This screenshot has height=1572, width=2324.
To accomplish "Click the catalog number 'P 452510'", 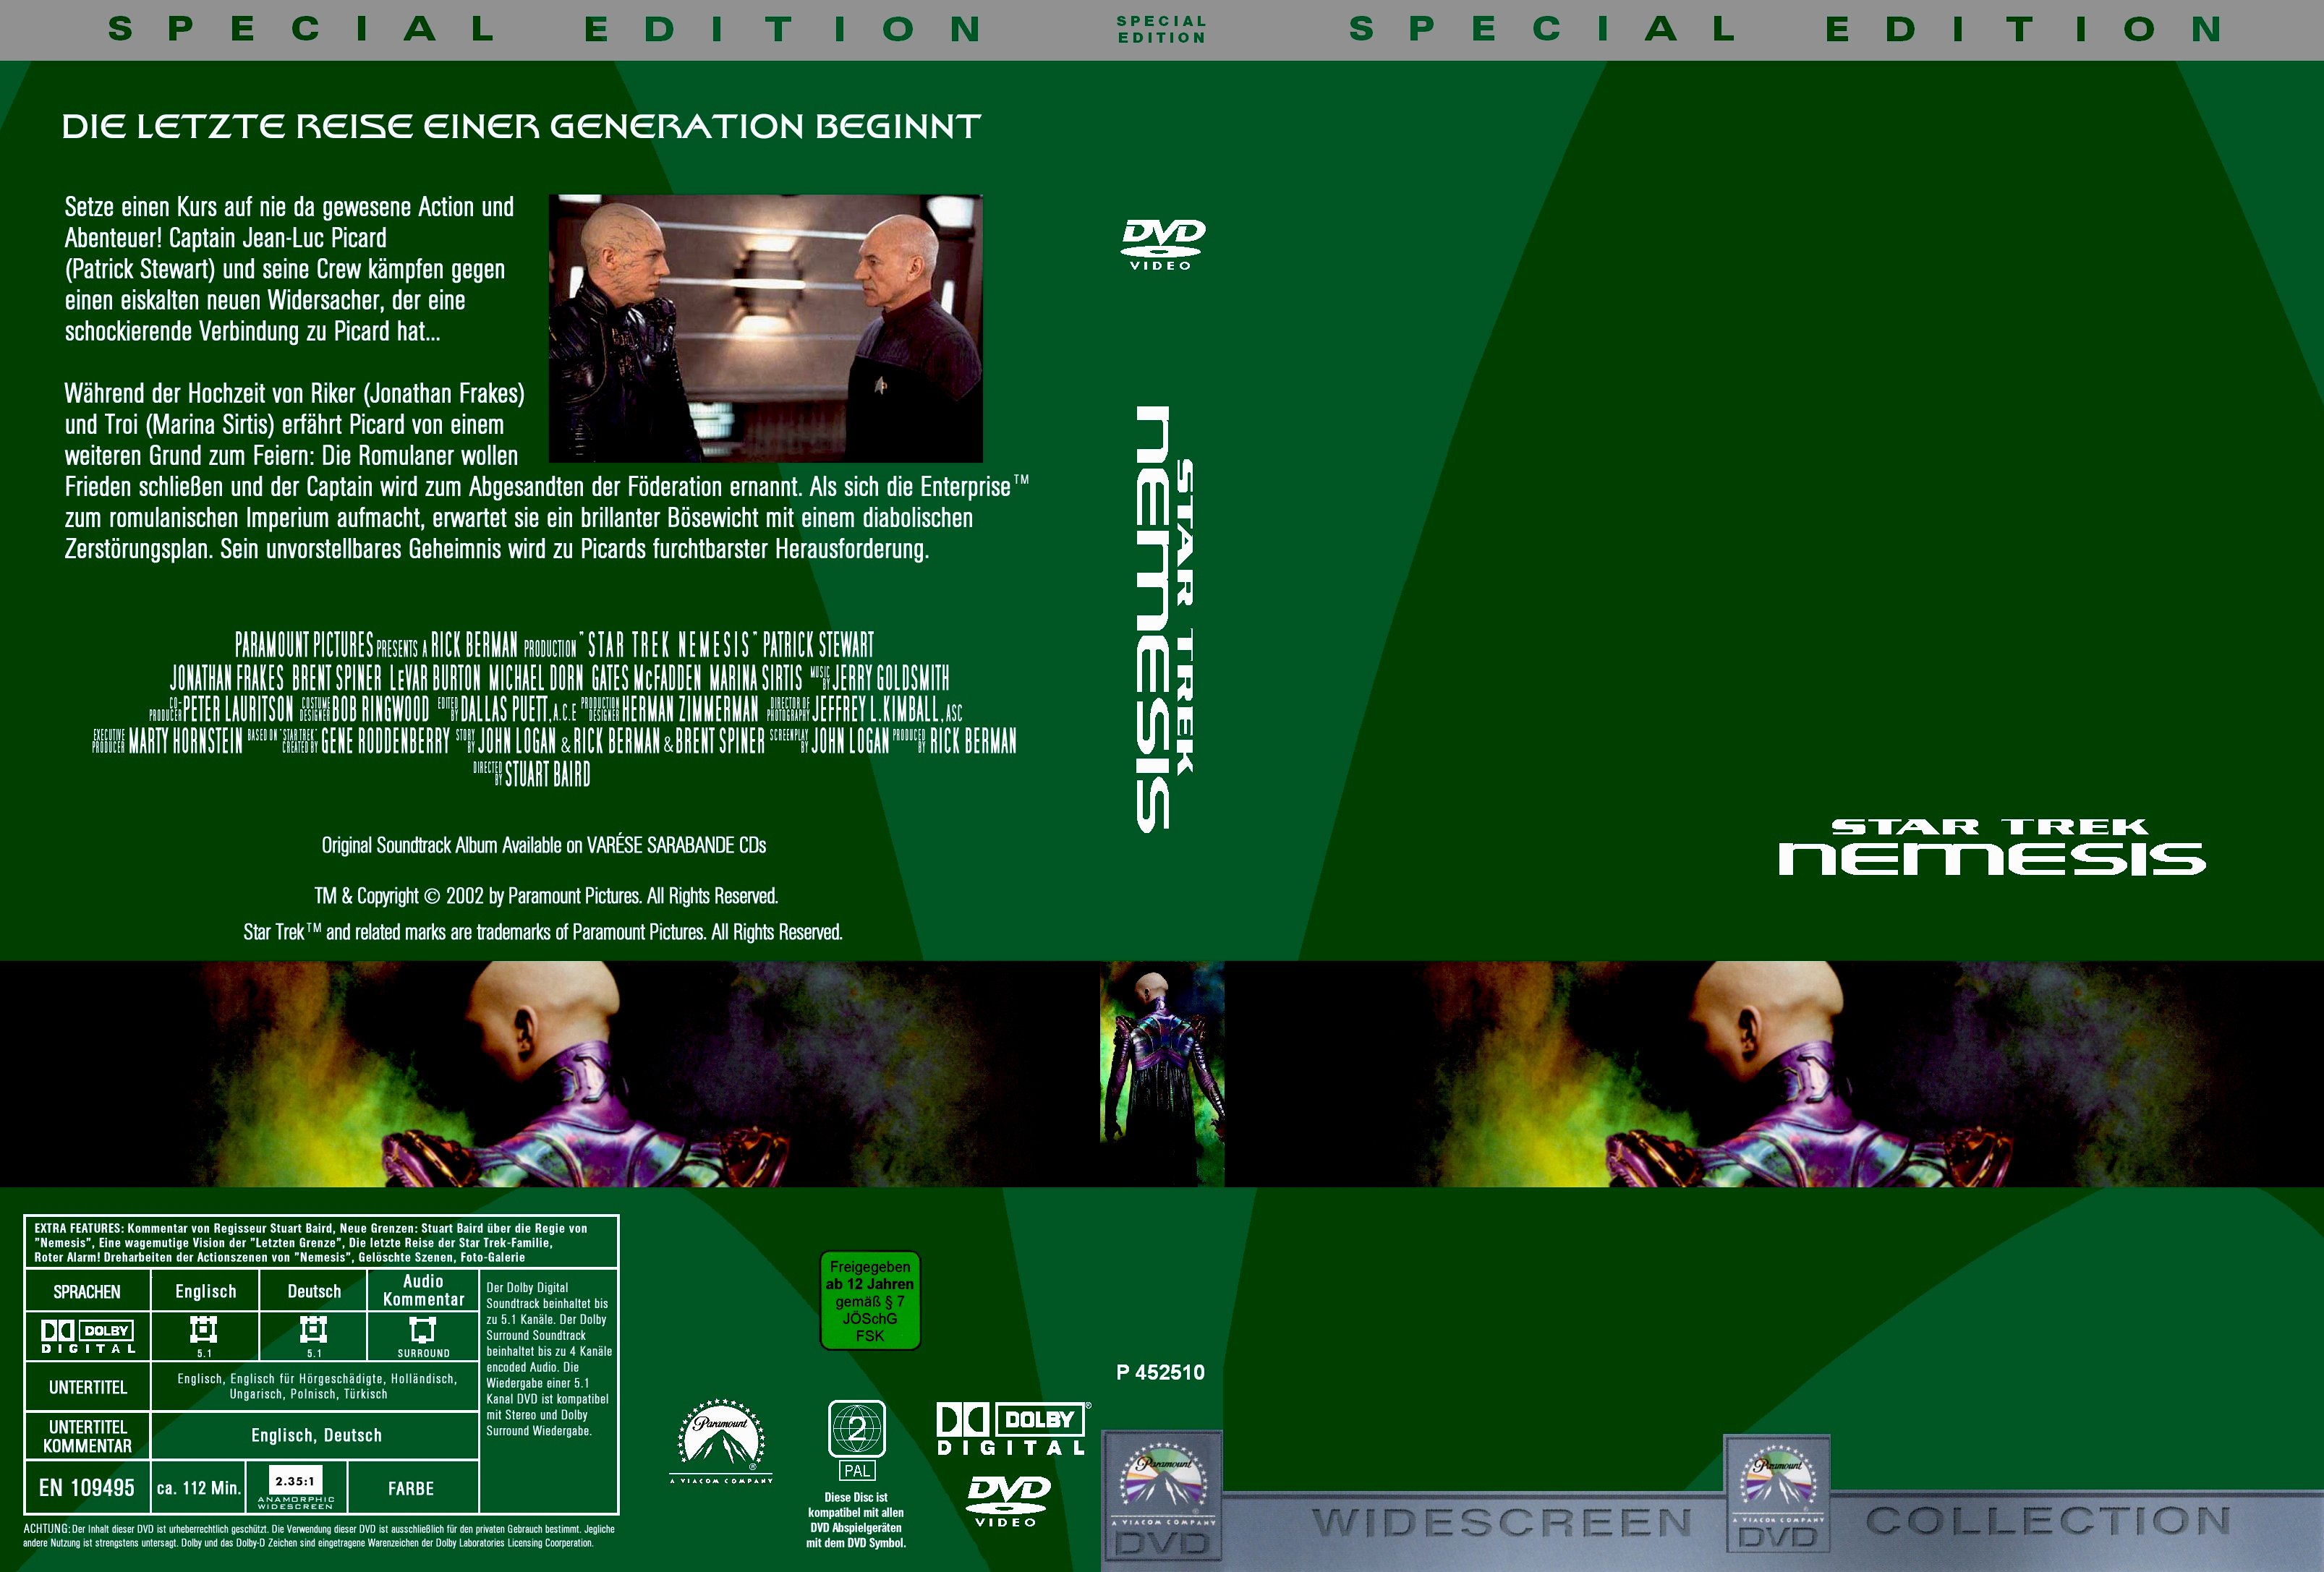I will click(x=1160, y=1372).
